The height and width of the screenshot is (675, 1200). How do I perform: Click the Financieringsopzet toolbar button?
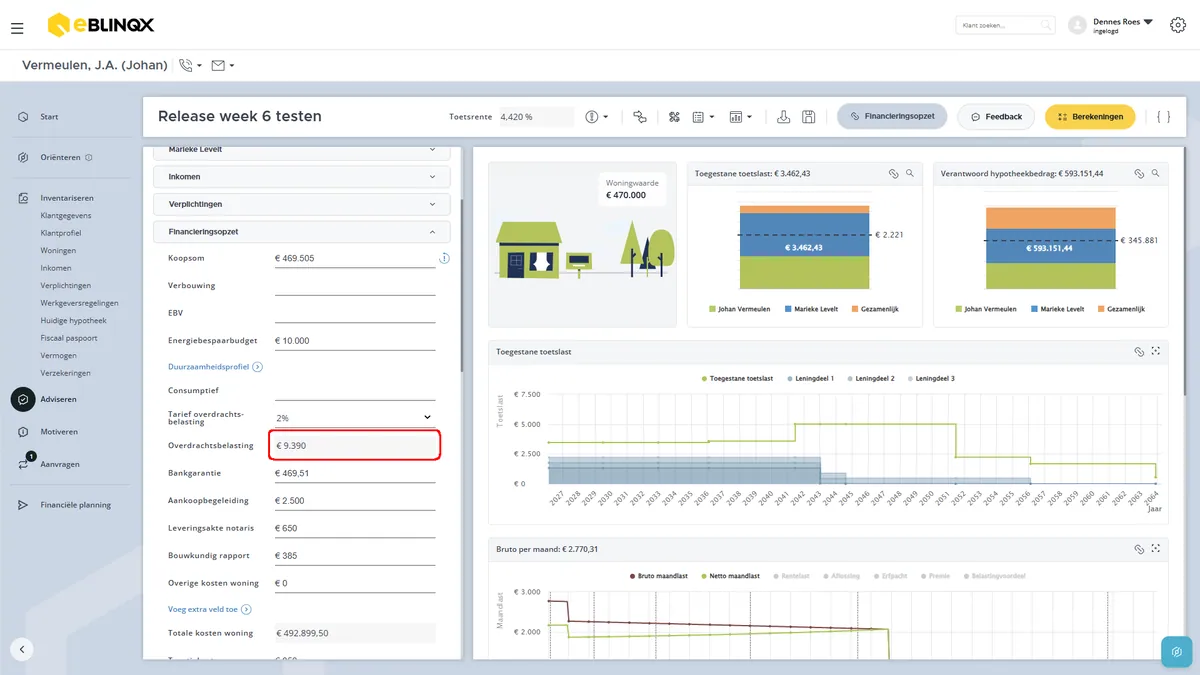[x=892, y=117]
